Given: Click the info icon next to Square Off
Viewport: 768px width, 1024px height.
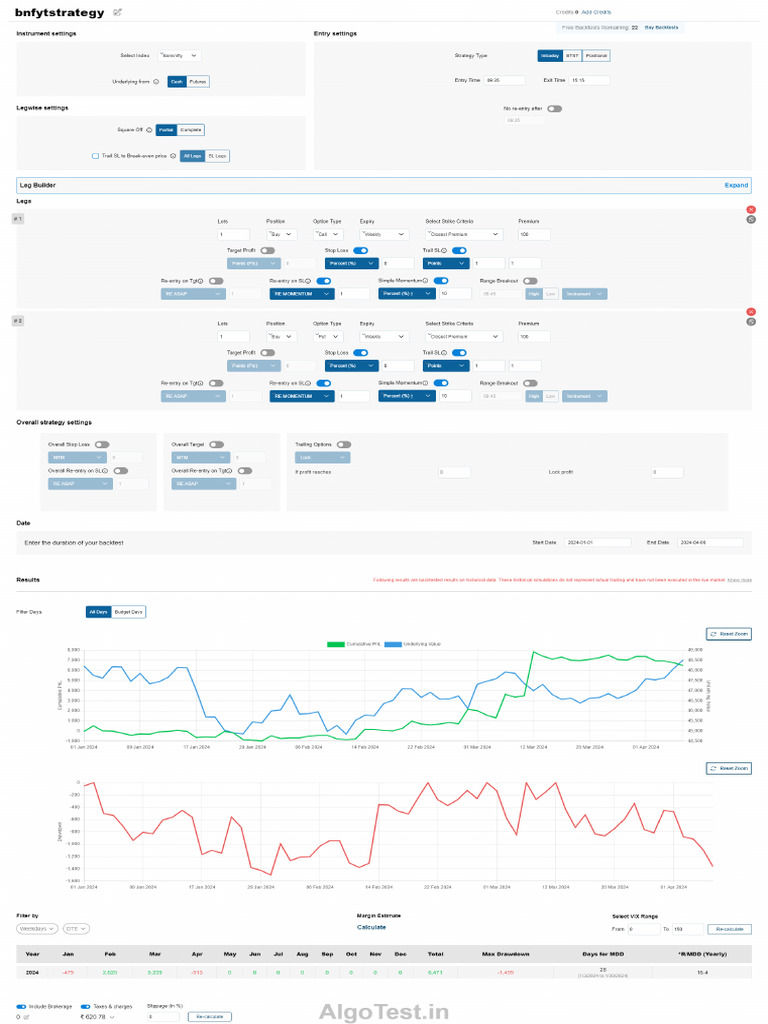Looking at the screenshot, I should pos(149,130).
